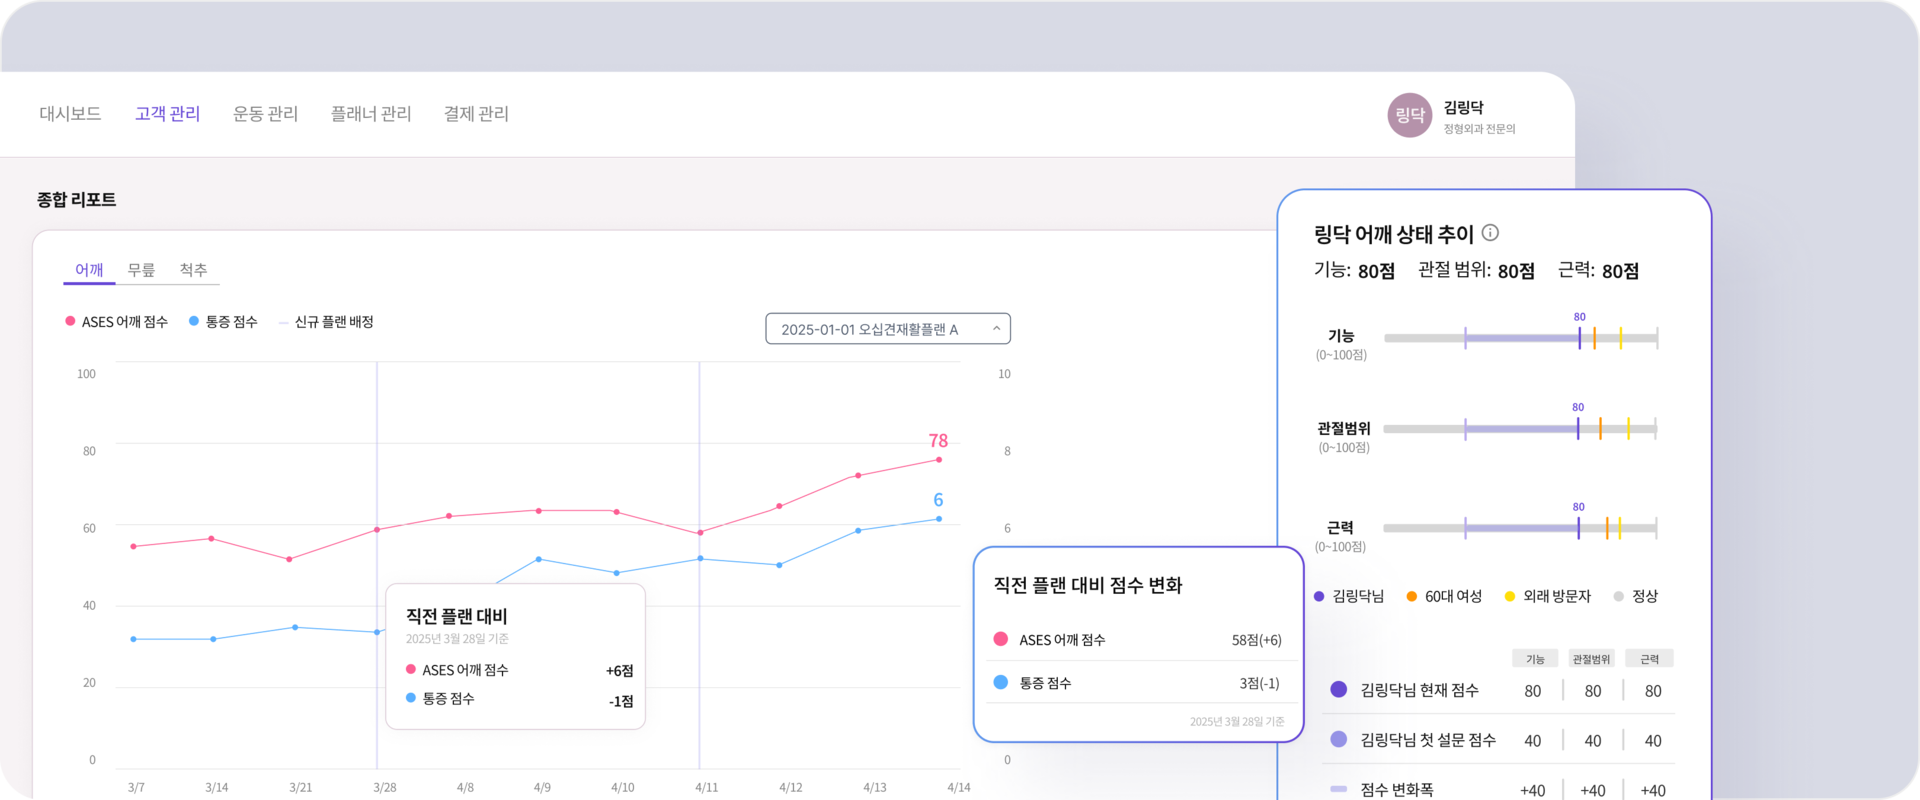The image size is (1920, 800).
Task: Click the 기능 column chip in score table
Action: click(x=1535, y=658)
